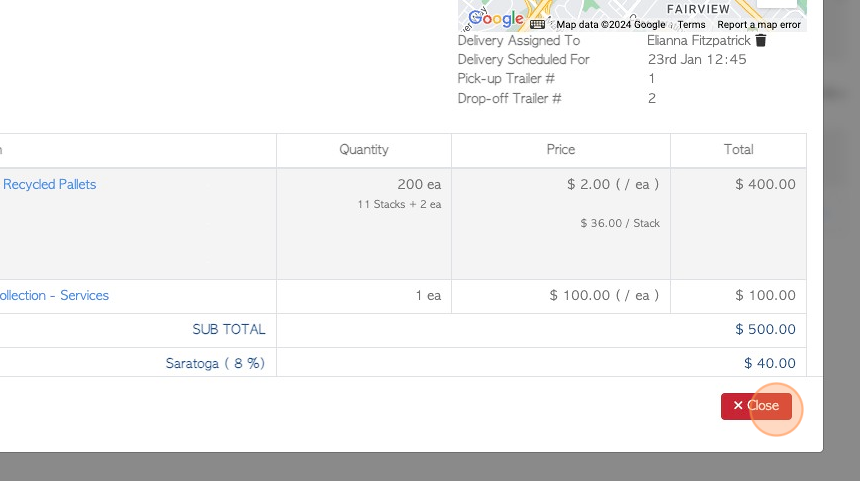The height and width of the screenshot is (481, 860).
Task: Click the Delivery Scheduled For date value
Action: pyautogui.click(x=697, y=60)
